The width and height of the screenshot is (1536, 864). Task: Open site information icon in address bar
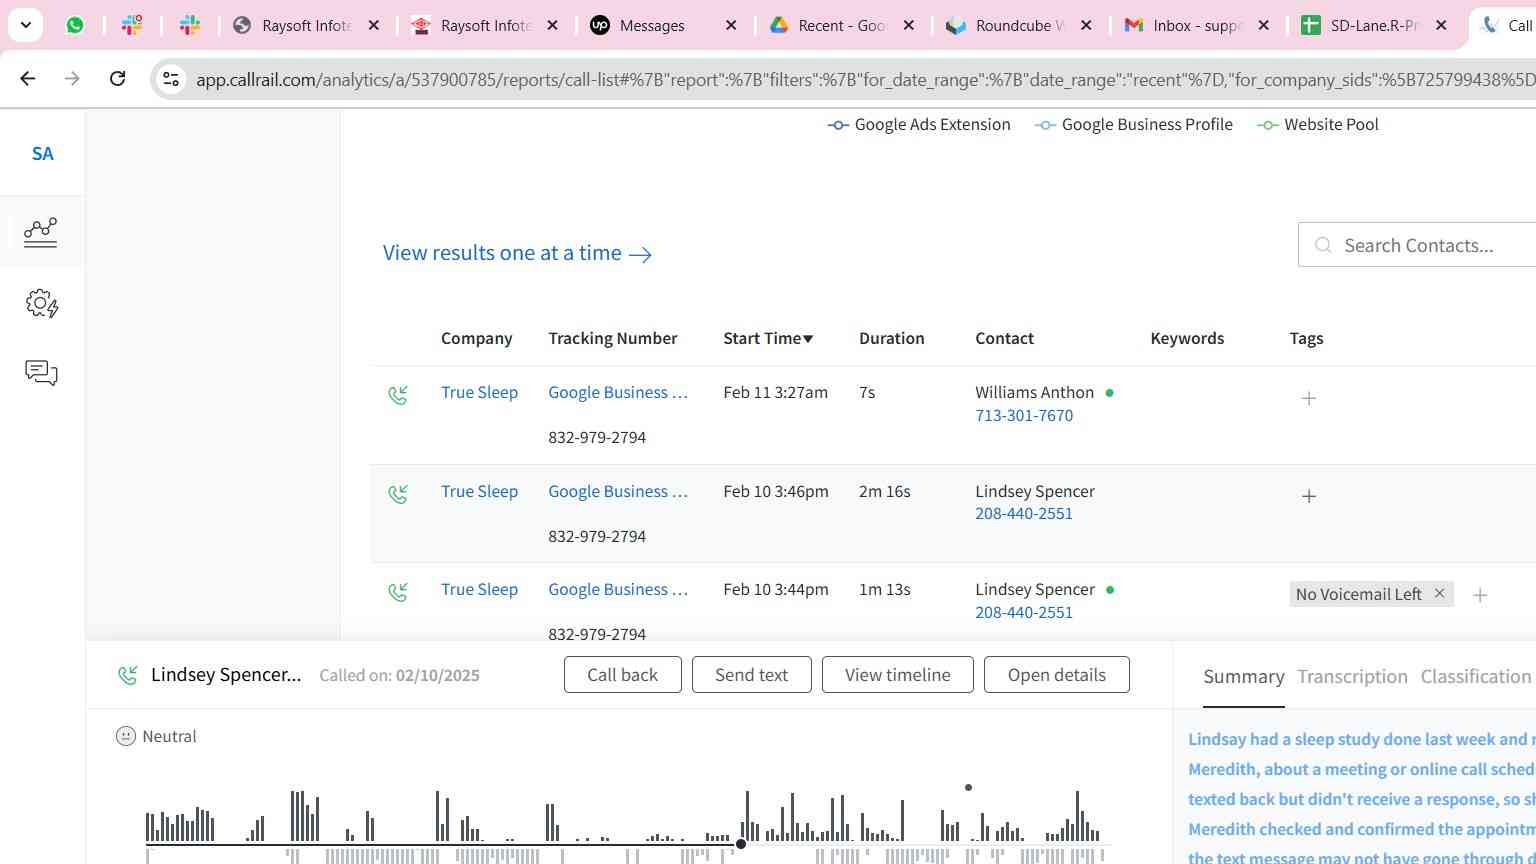point(171,79)
